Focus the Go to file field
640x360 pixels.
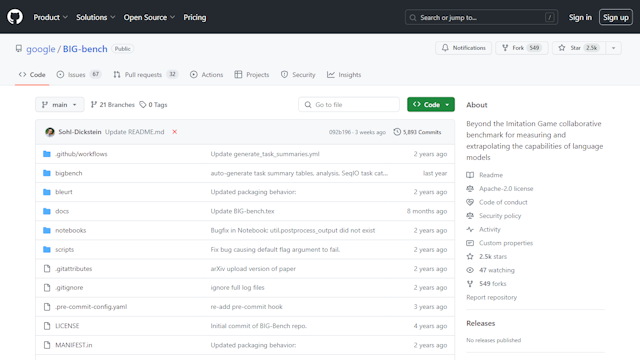[349, 104]
